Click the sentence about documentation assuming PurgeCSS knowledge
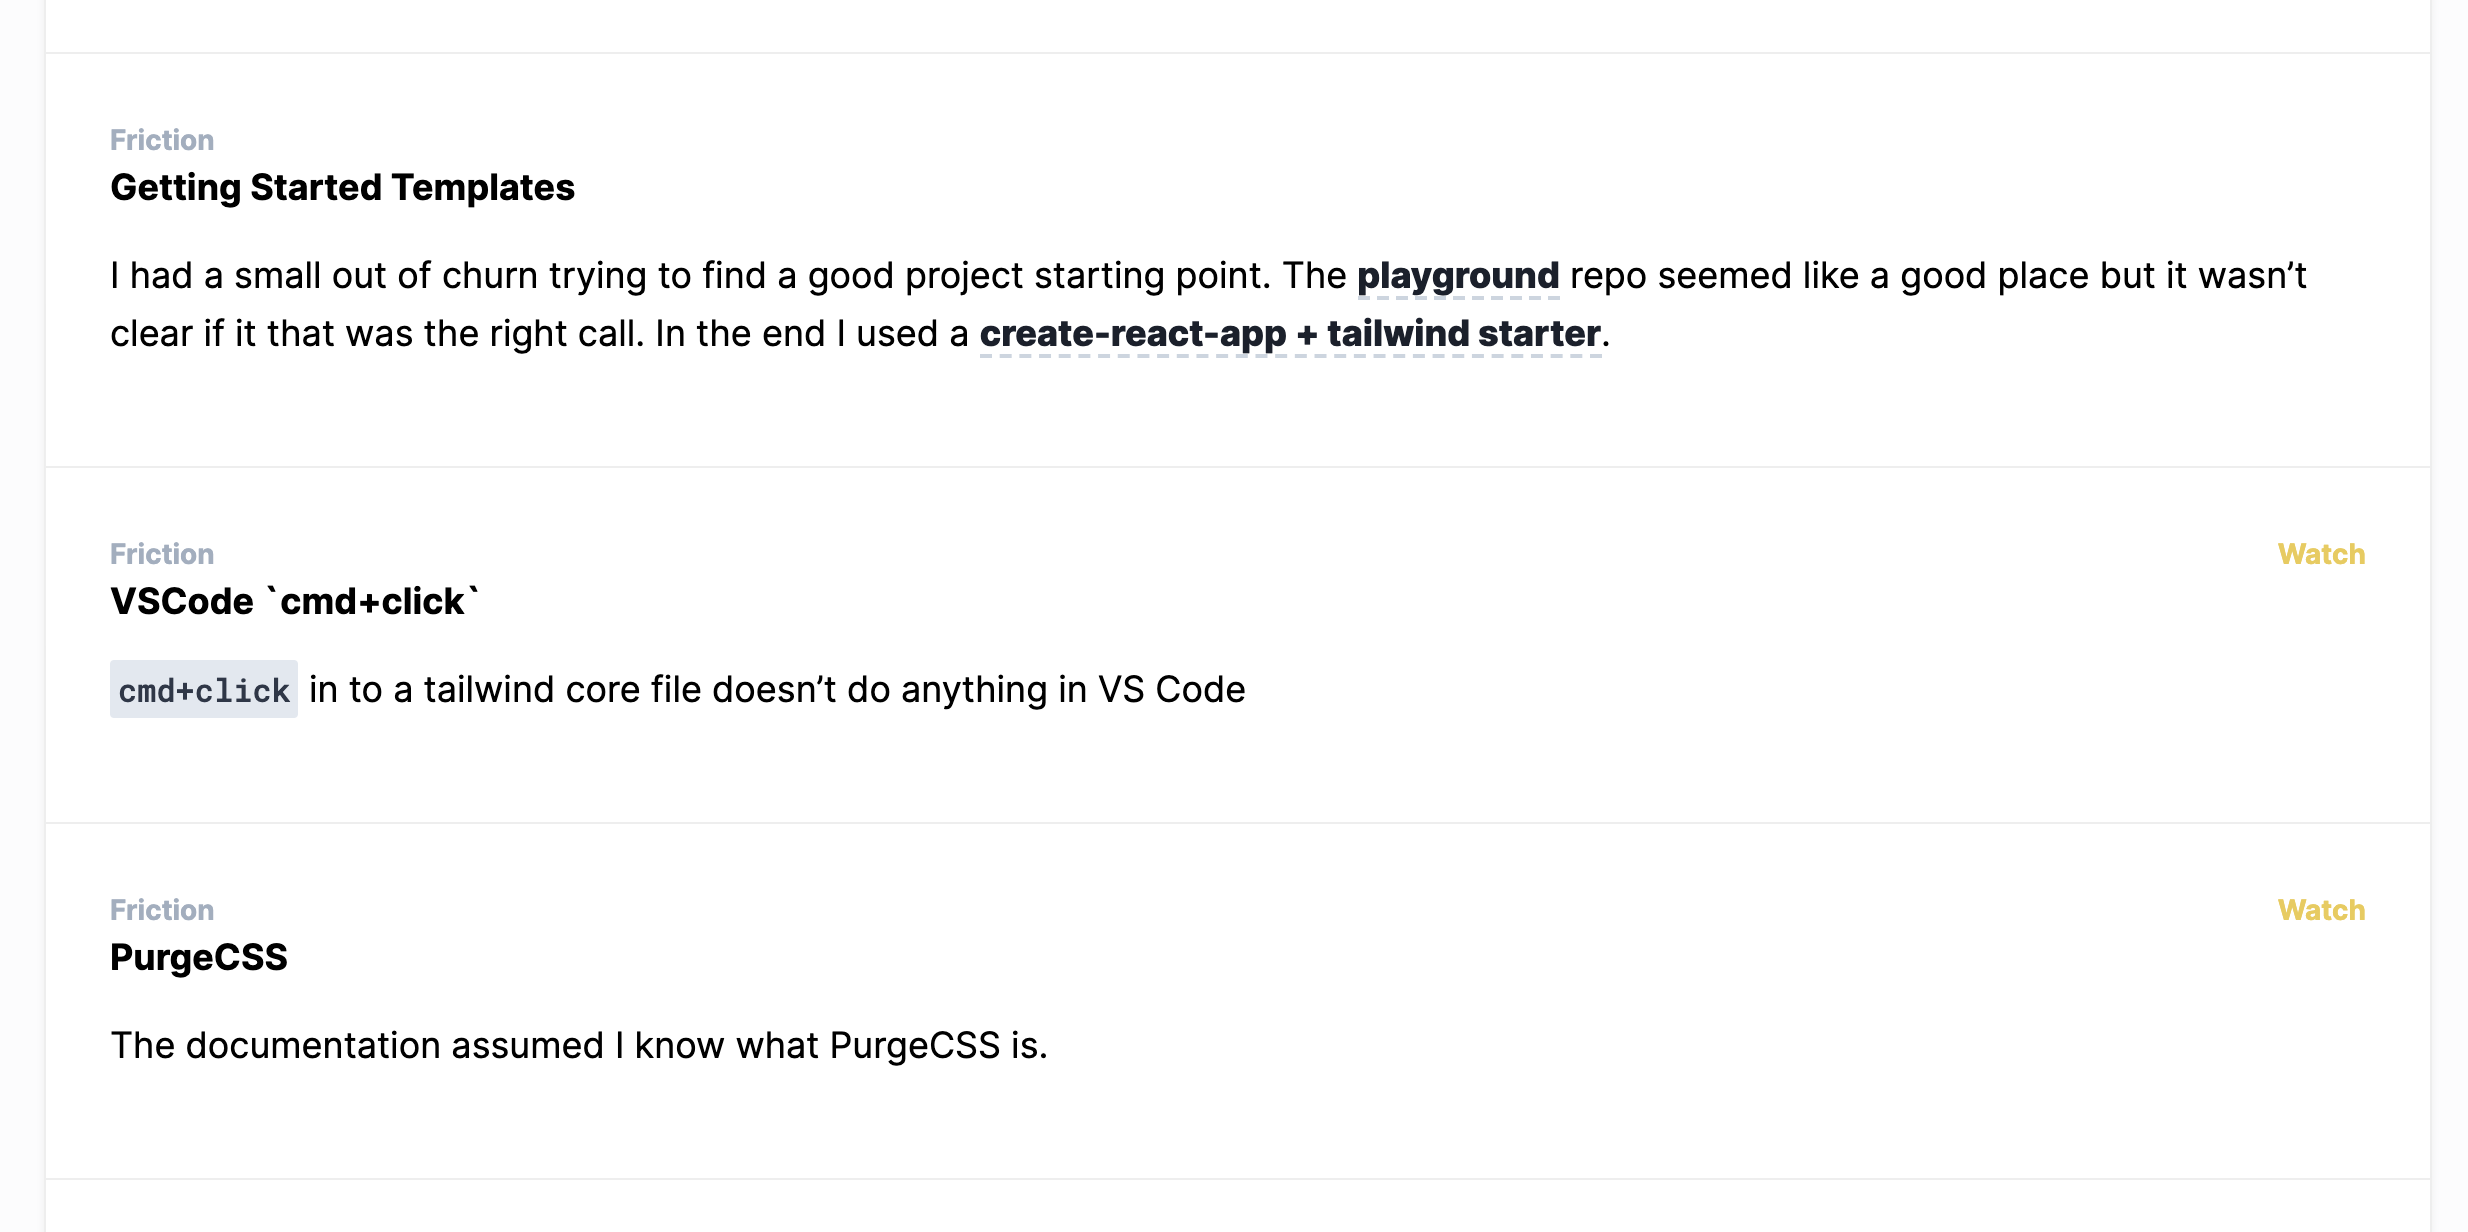Image resolution: width=2468 pixels, height=1232 pixels. point(579,1046)
